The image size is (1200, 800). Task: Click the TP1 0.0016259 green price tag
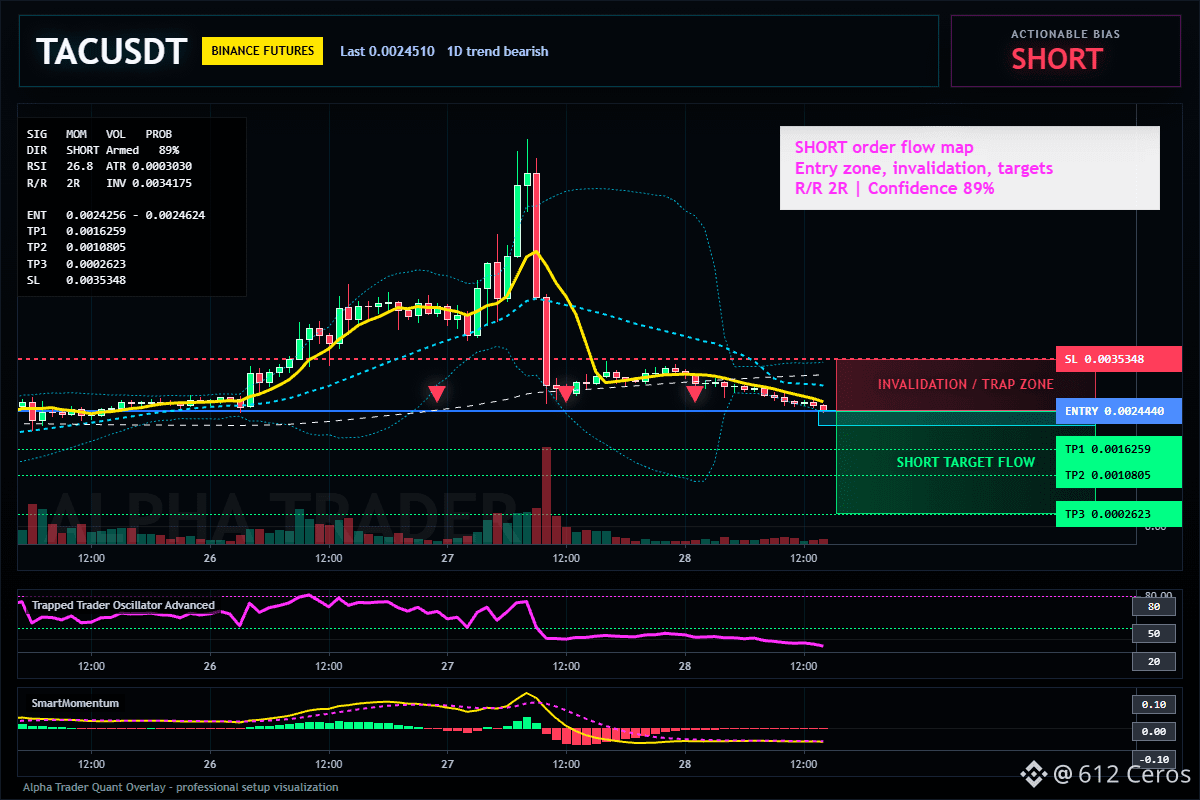pos(1118,450)
